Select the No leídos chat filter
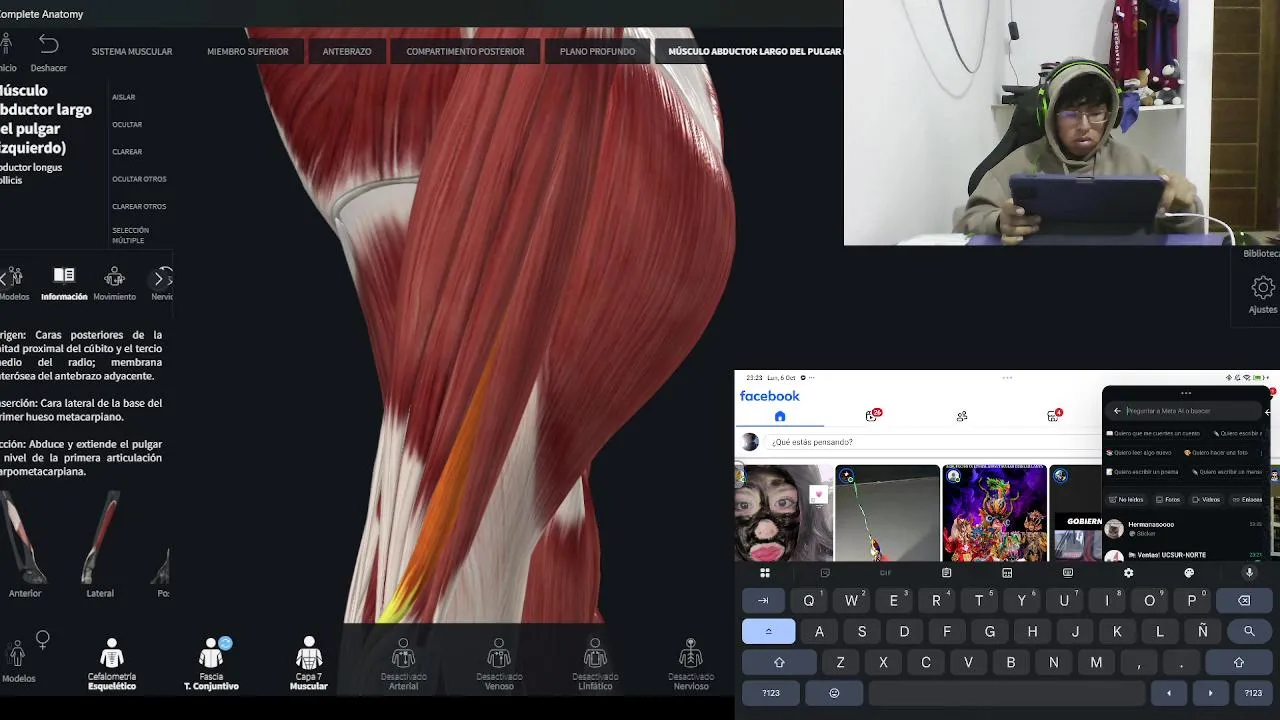The width and height of the screenshot is (1280, 720). click(x=1127, y=499)
